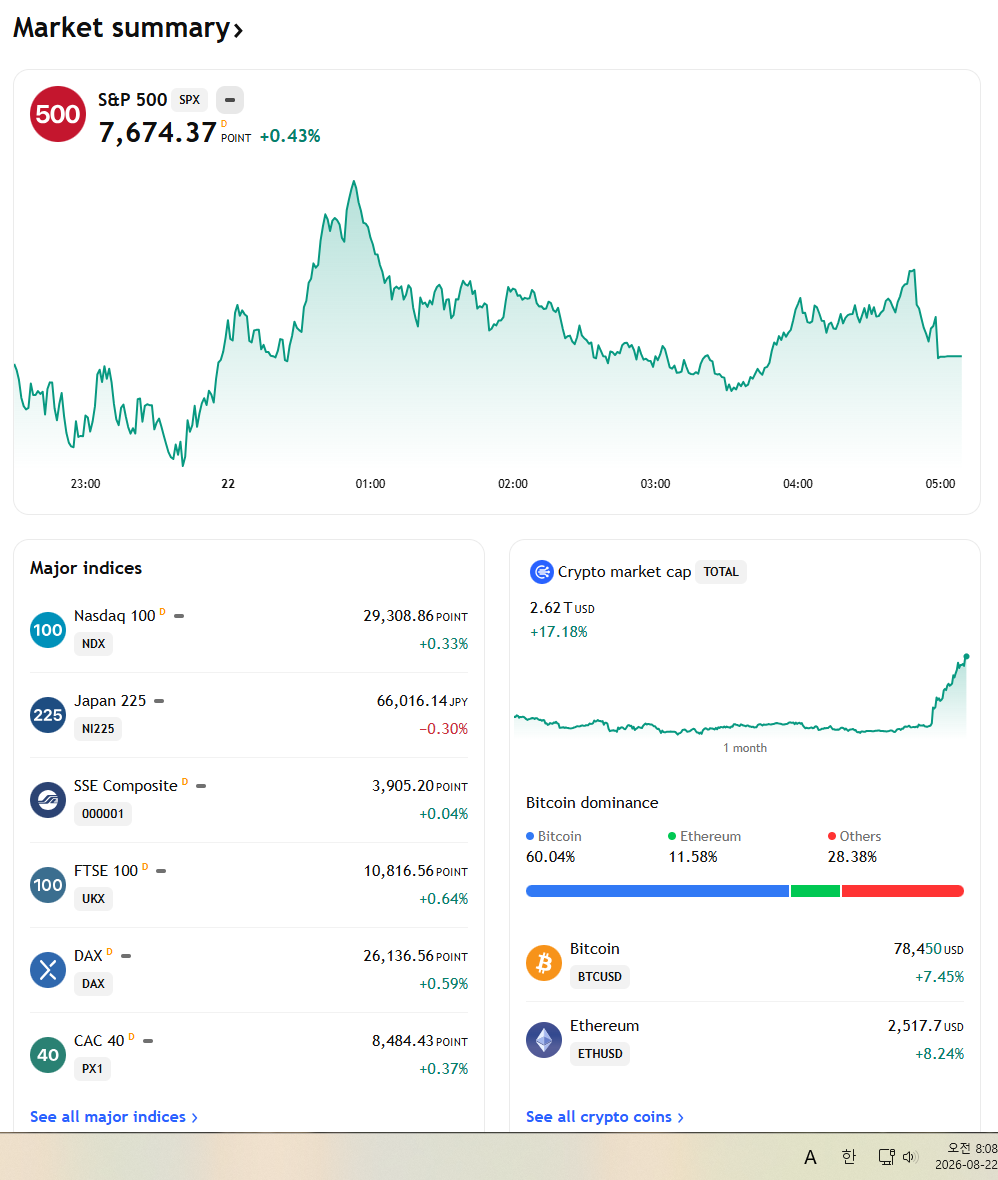This screenshot has height=1180, width=998.
Task: Open the Market summary heading link
Action: 128,28
